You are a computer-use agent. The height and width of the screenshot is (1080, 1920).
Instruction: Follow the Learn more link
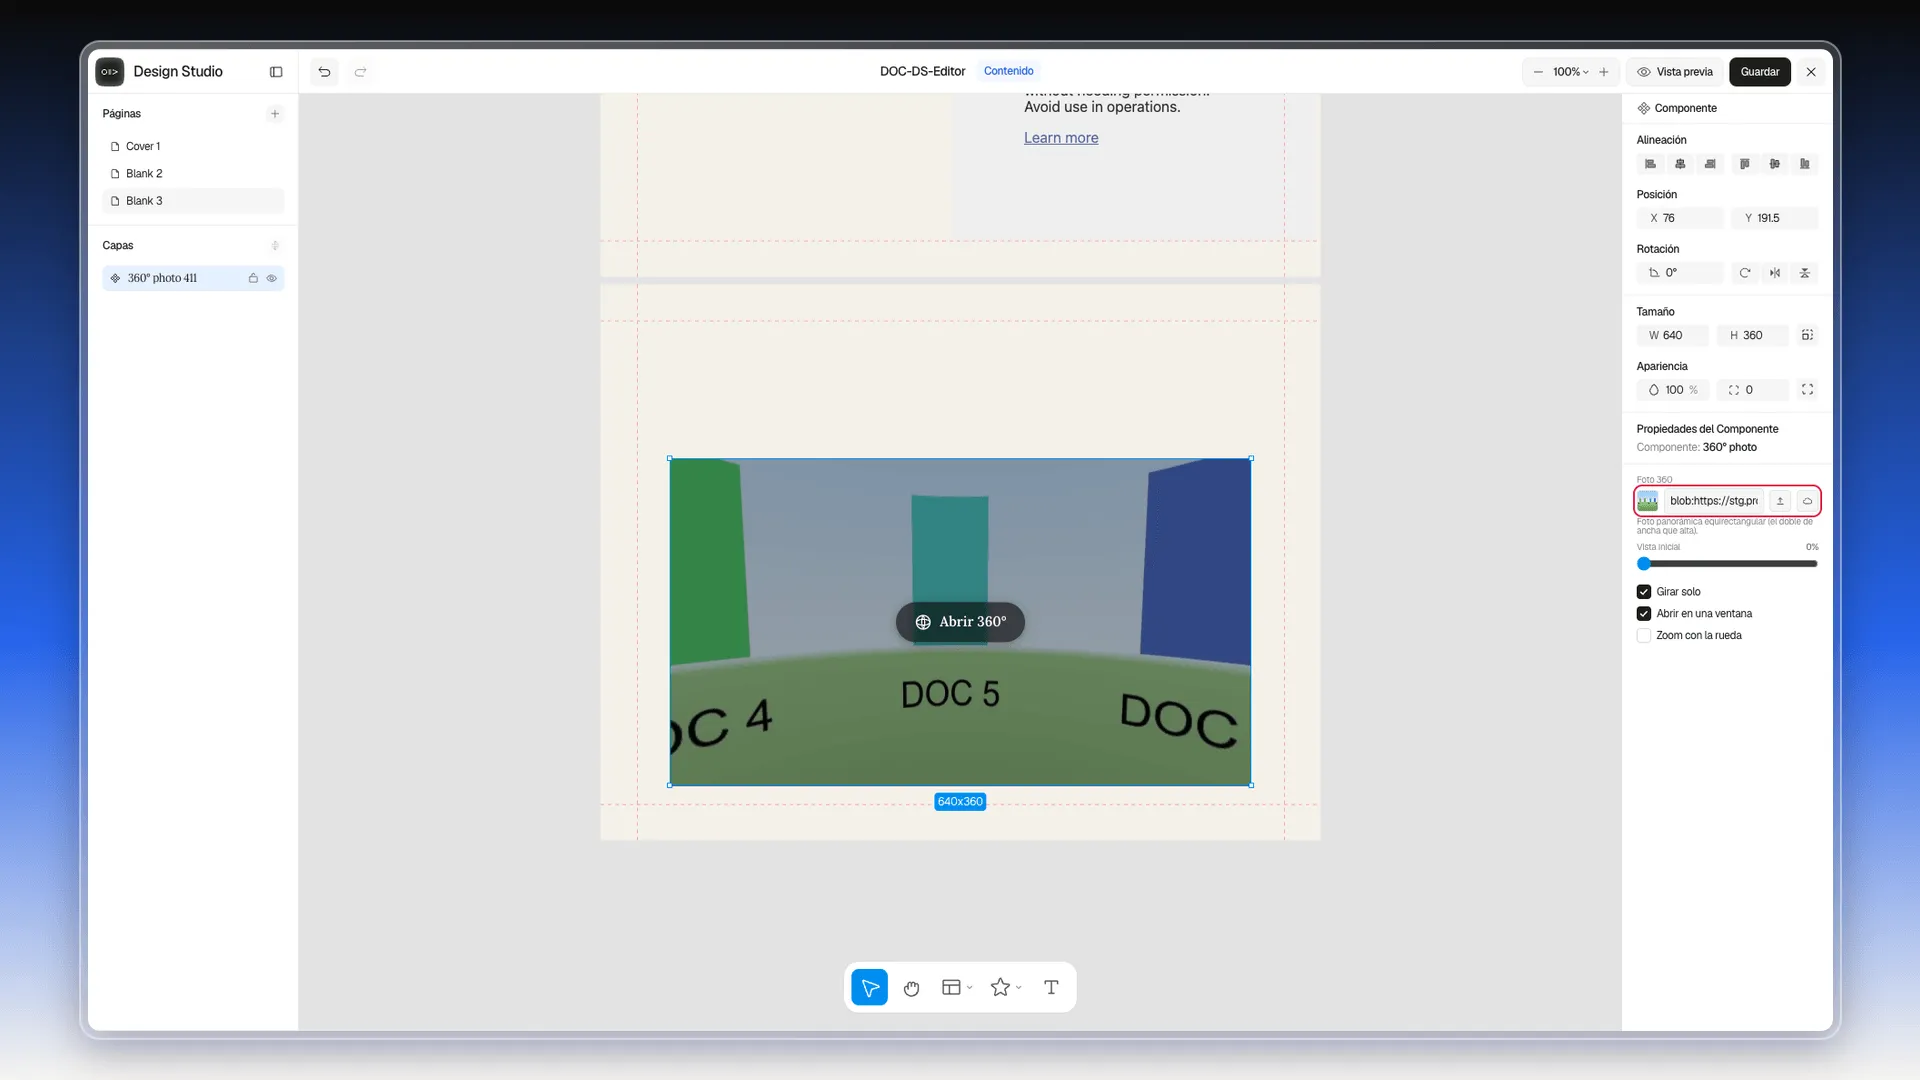[1061, 138]
